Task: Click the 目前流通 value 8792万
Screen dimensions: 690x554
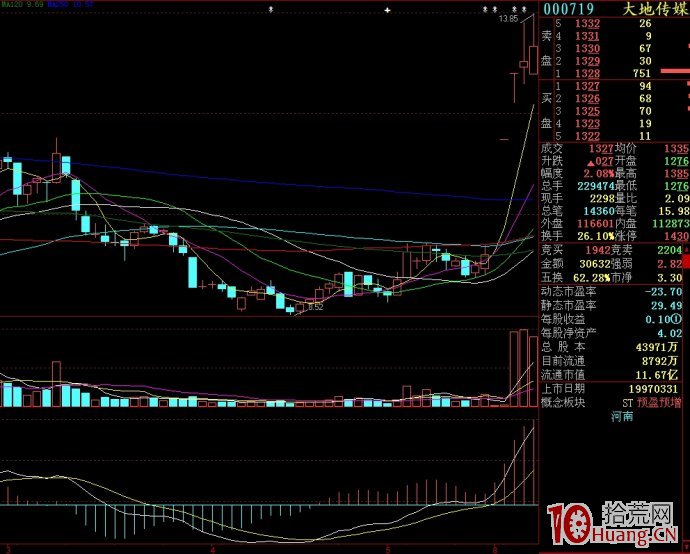Action: (x=660, y=361)
